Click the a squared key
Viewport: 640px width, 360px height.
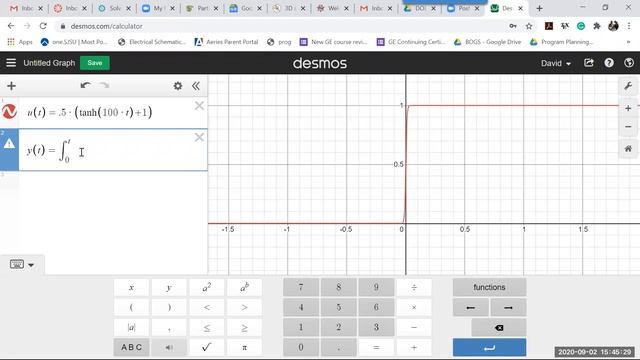[207, 287]
